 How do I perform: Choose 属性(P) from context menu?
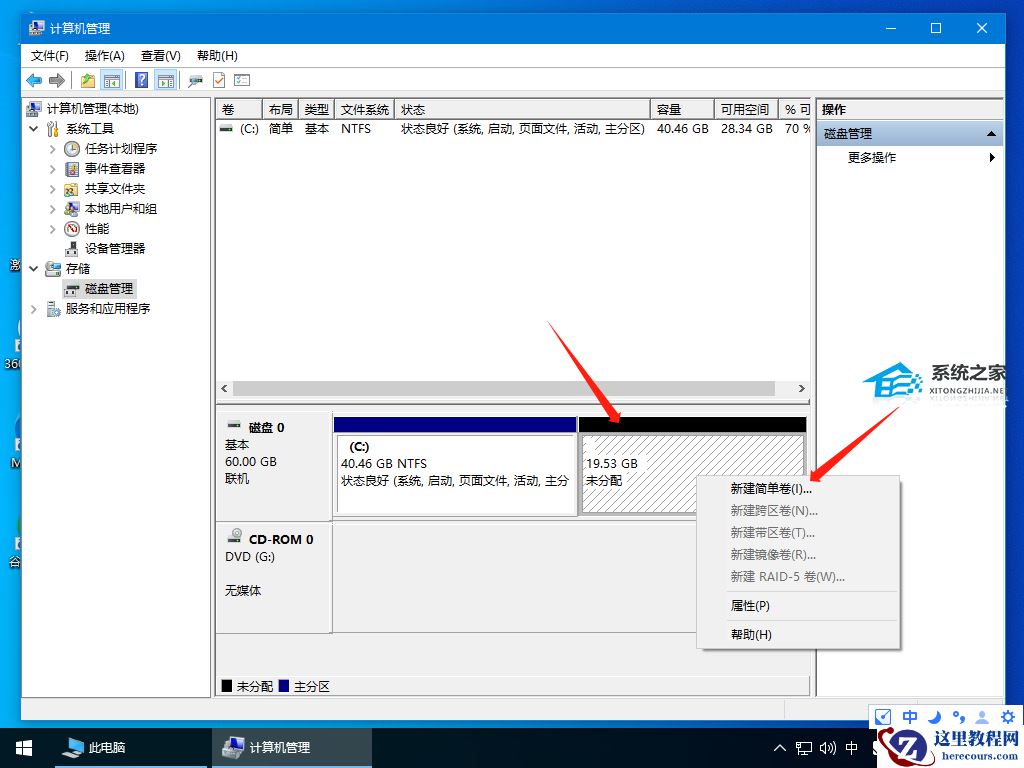750,606
